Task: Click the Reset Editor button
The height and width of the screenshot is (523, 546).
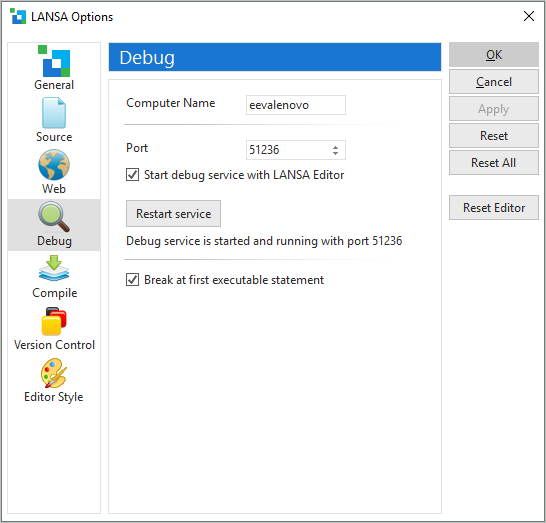Action: click(494, 208)
